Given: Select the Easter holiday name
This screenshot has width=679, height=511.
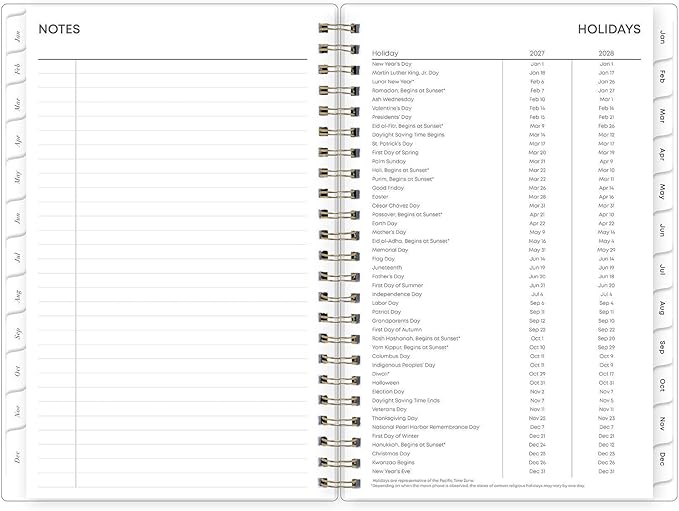Looking at the screenshot, I should click(x=380, y=197).
